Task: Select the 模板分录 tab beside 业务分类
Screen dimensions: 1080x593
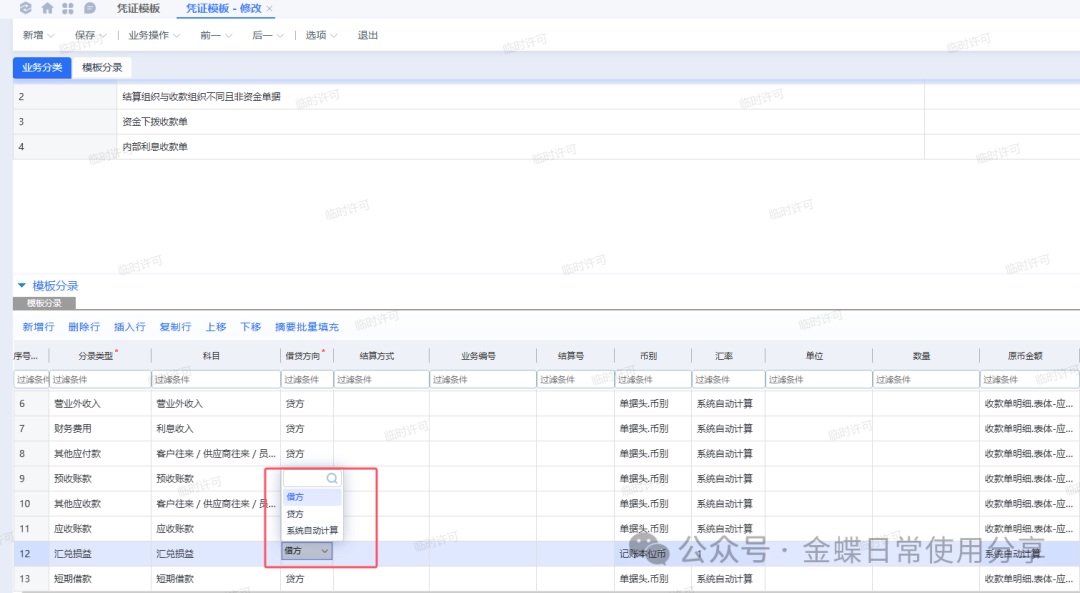Action: tap(102, 68)
